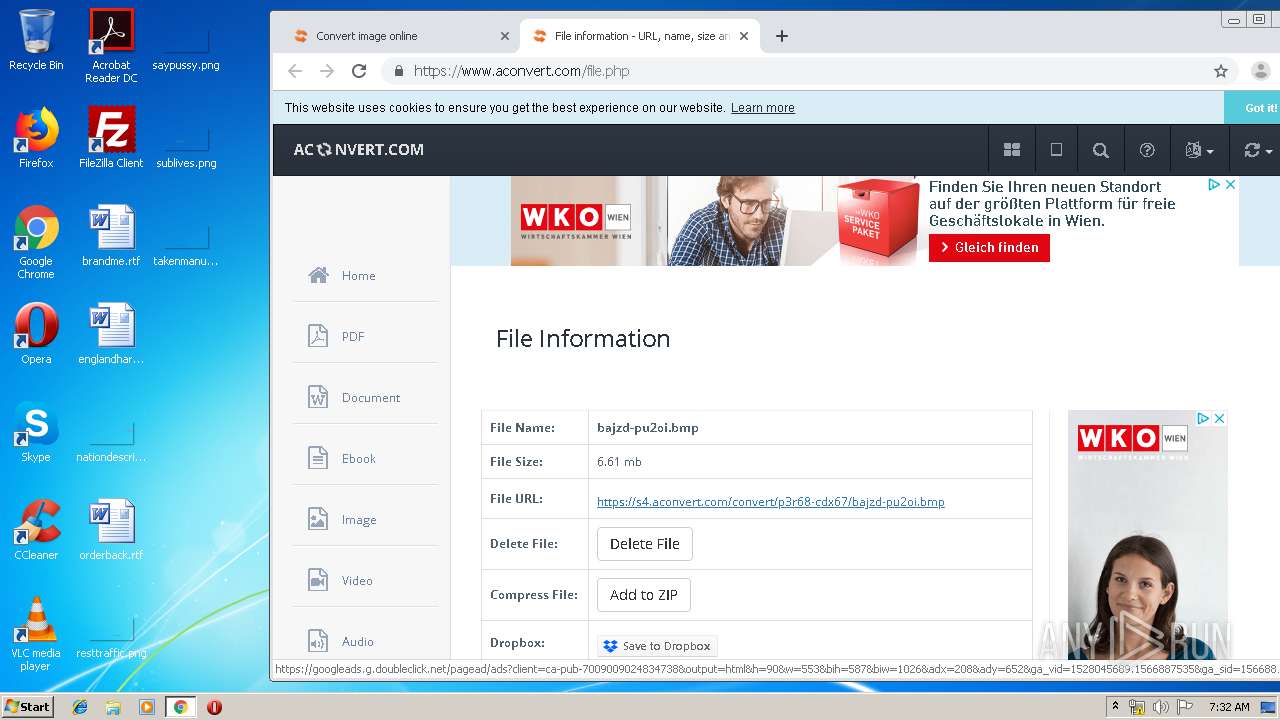Close the right sidebar WKO ad
The image size is (1280, 720).
tap(1219, 418)
